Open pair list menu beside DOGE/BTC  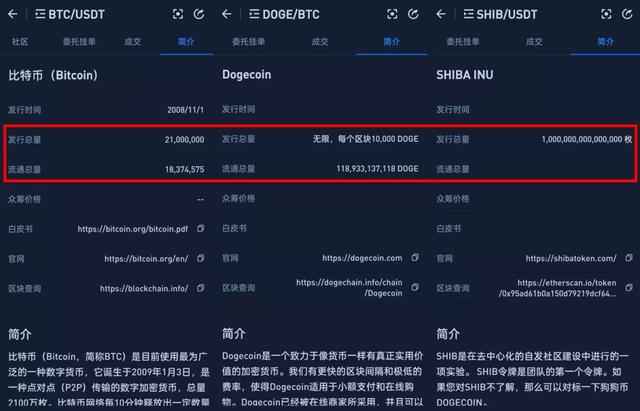[254, 14]
